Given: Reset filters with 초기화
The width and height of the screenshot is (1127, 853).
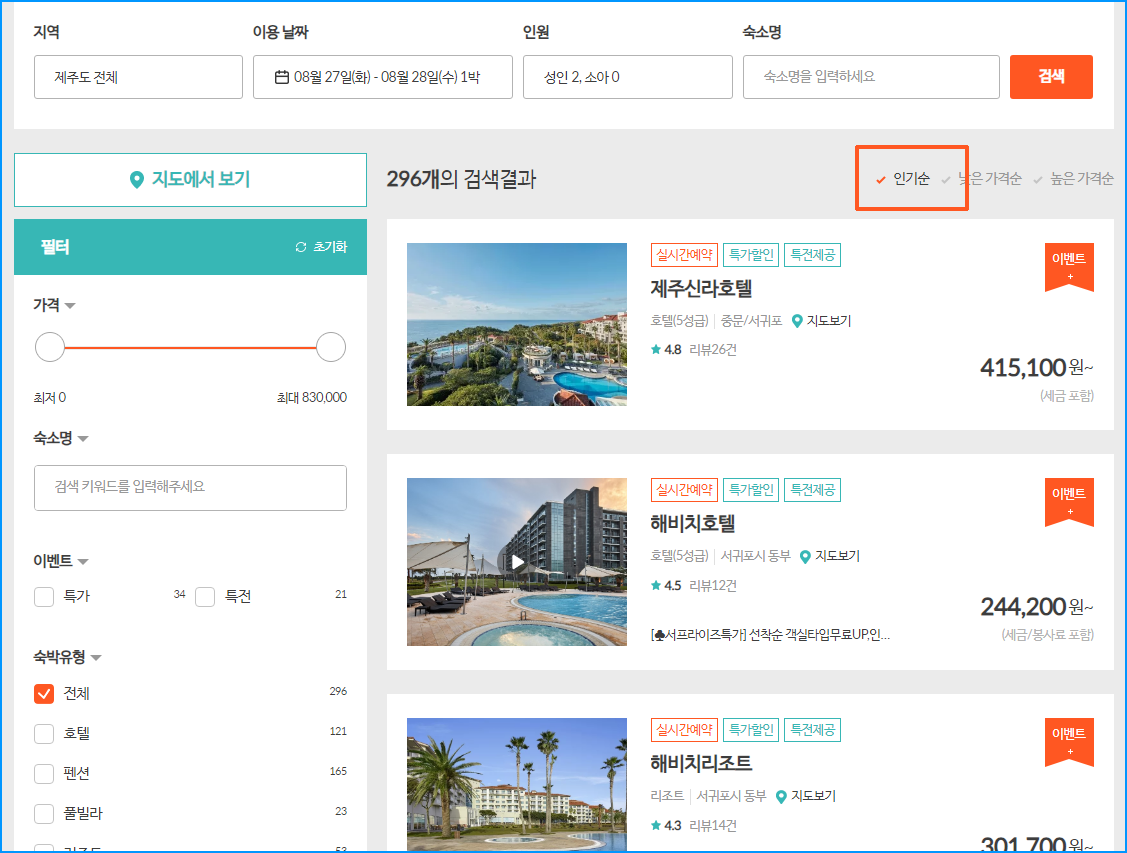Looking at the screenshot, I should click(x=321, y=246).
